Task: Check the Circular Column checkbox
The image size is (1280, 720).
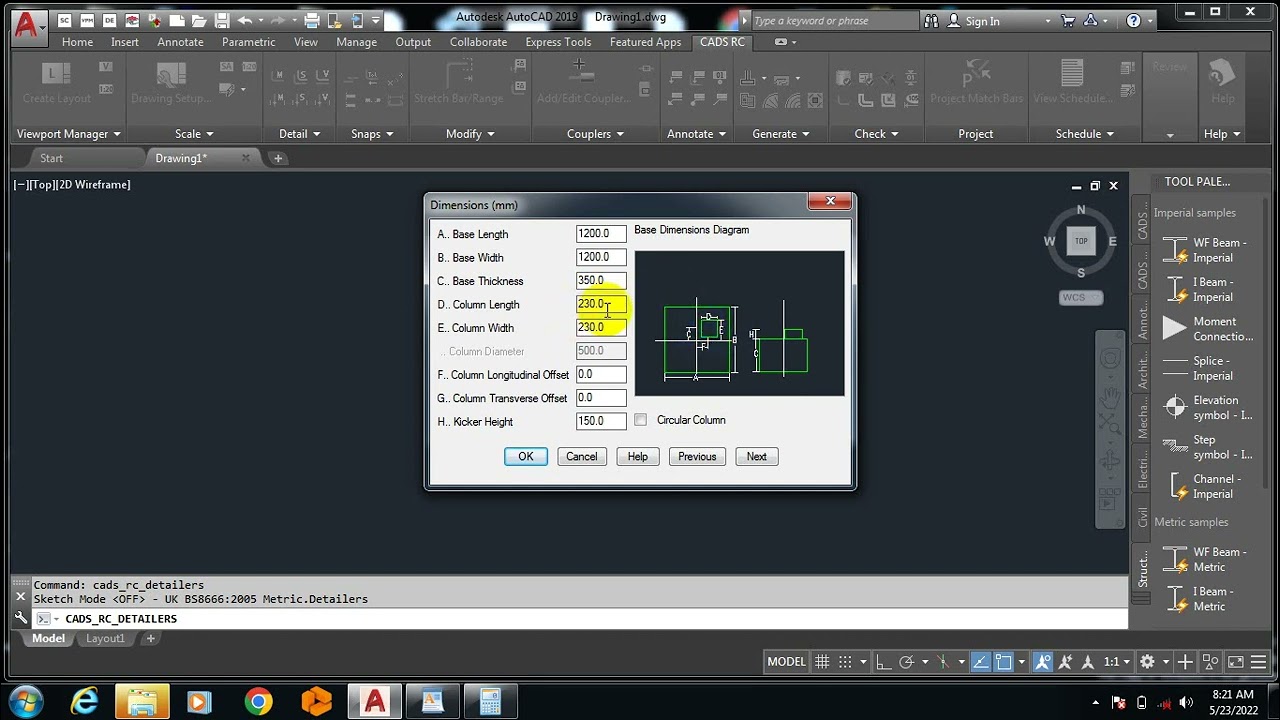Action: tap(640, 420)
